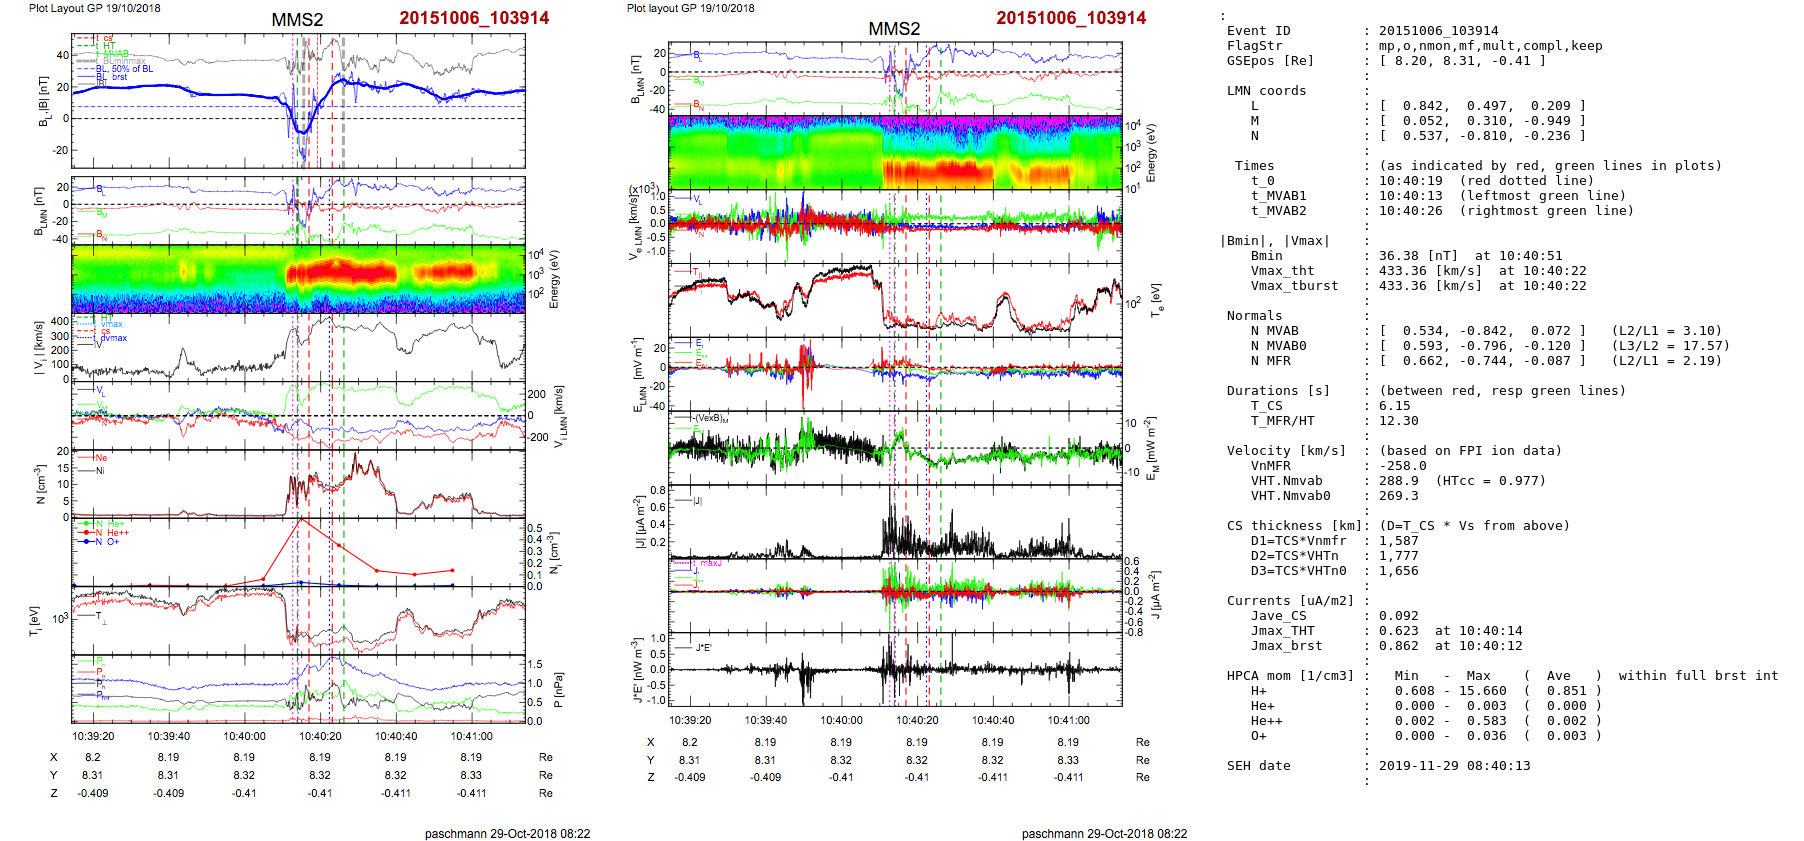Image resolution: width=1804 pixels, height=841 pixels.
Task: Click the 'Vmax_tht' row label
Action: (1282, 271)
